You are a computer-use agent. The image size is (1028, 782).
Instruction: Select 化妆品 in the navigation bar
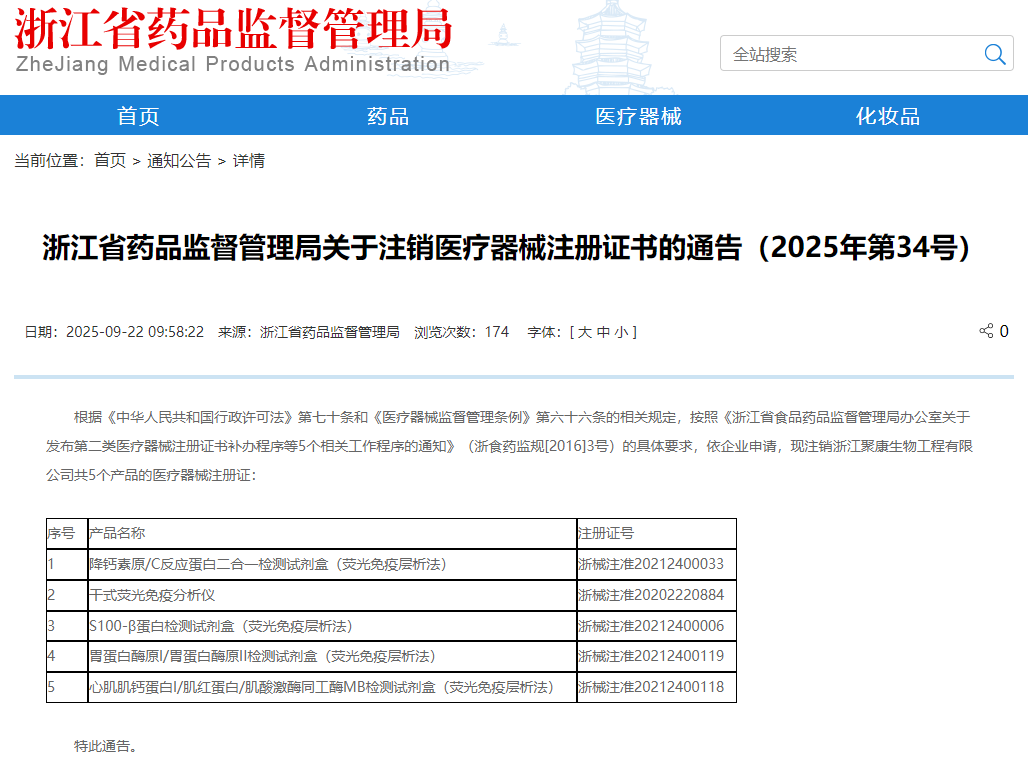tap(888, 116)
